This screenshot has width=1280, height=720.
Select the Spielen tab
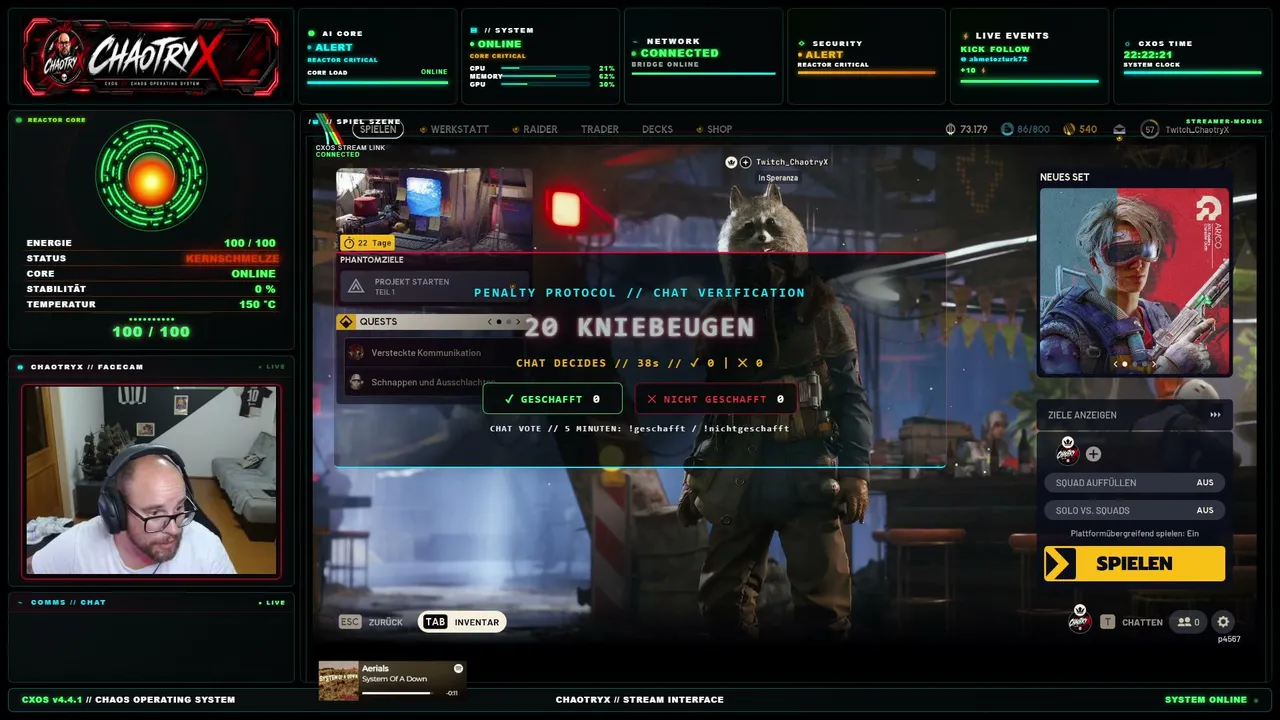378,129
